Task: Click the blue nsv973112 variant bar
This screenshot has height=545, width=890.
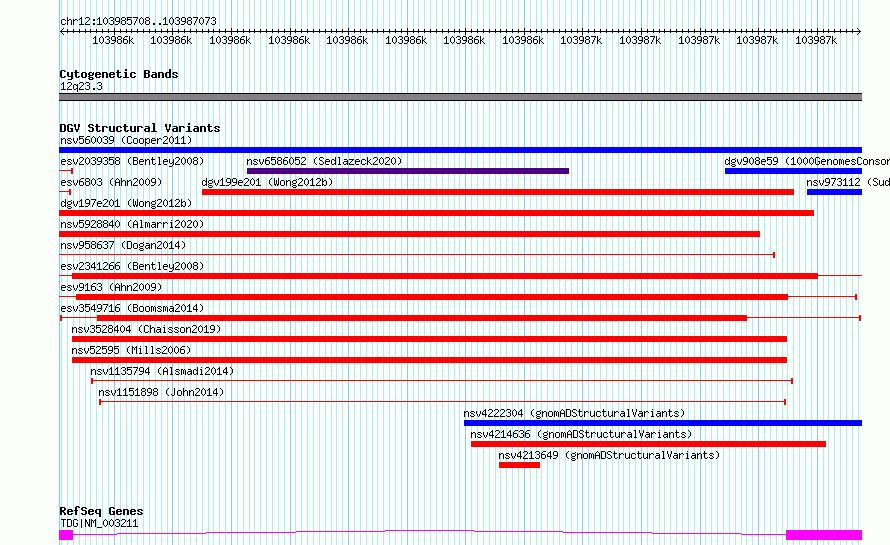Action: tap(834, 192)
